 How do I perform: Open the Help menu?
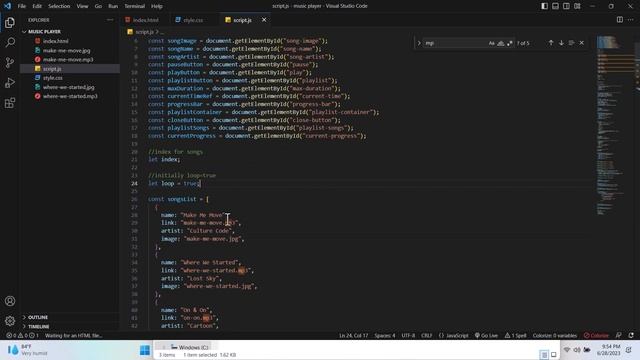click(x=157, y=6)
